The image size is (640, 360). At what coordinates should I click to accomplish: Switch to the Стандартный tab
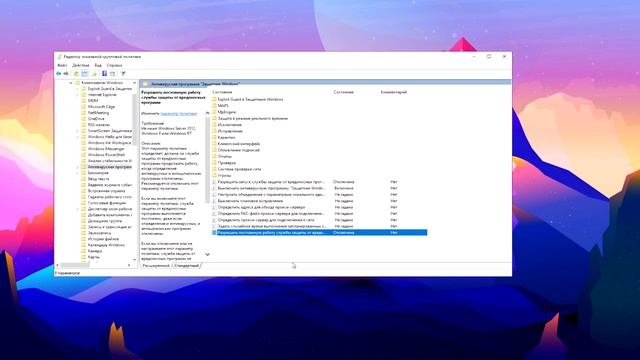pyautogui.click(x=187, y=266)
